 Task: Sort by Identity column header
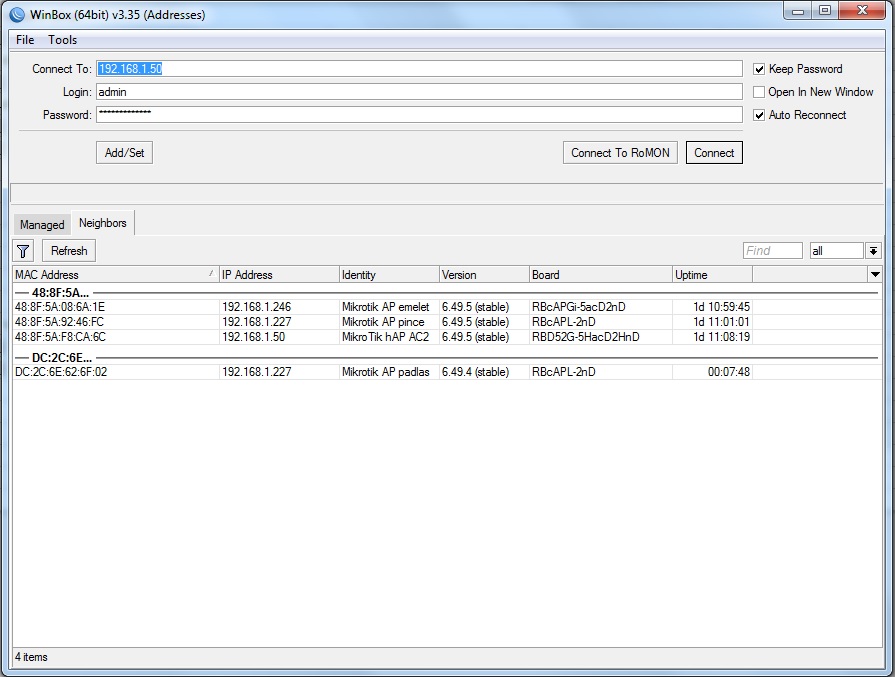[x=389, y=275]
